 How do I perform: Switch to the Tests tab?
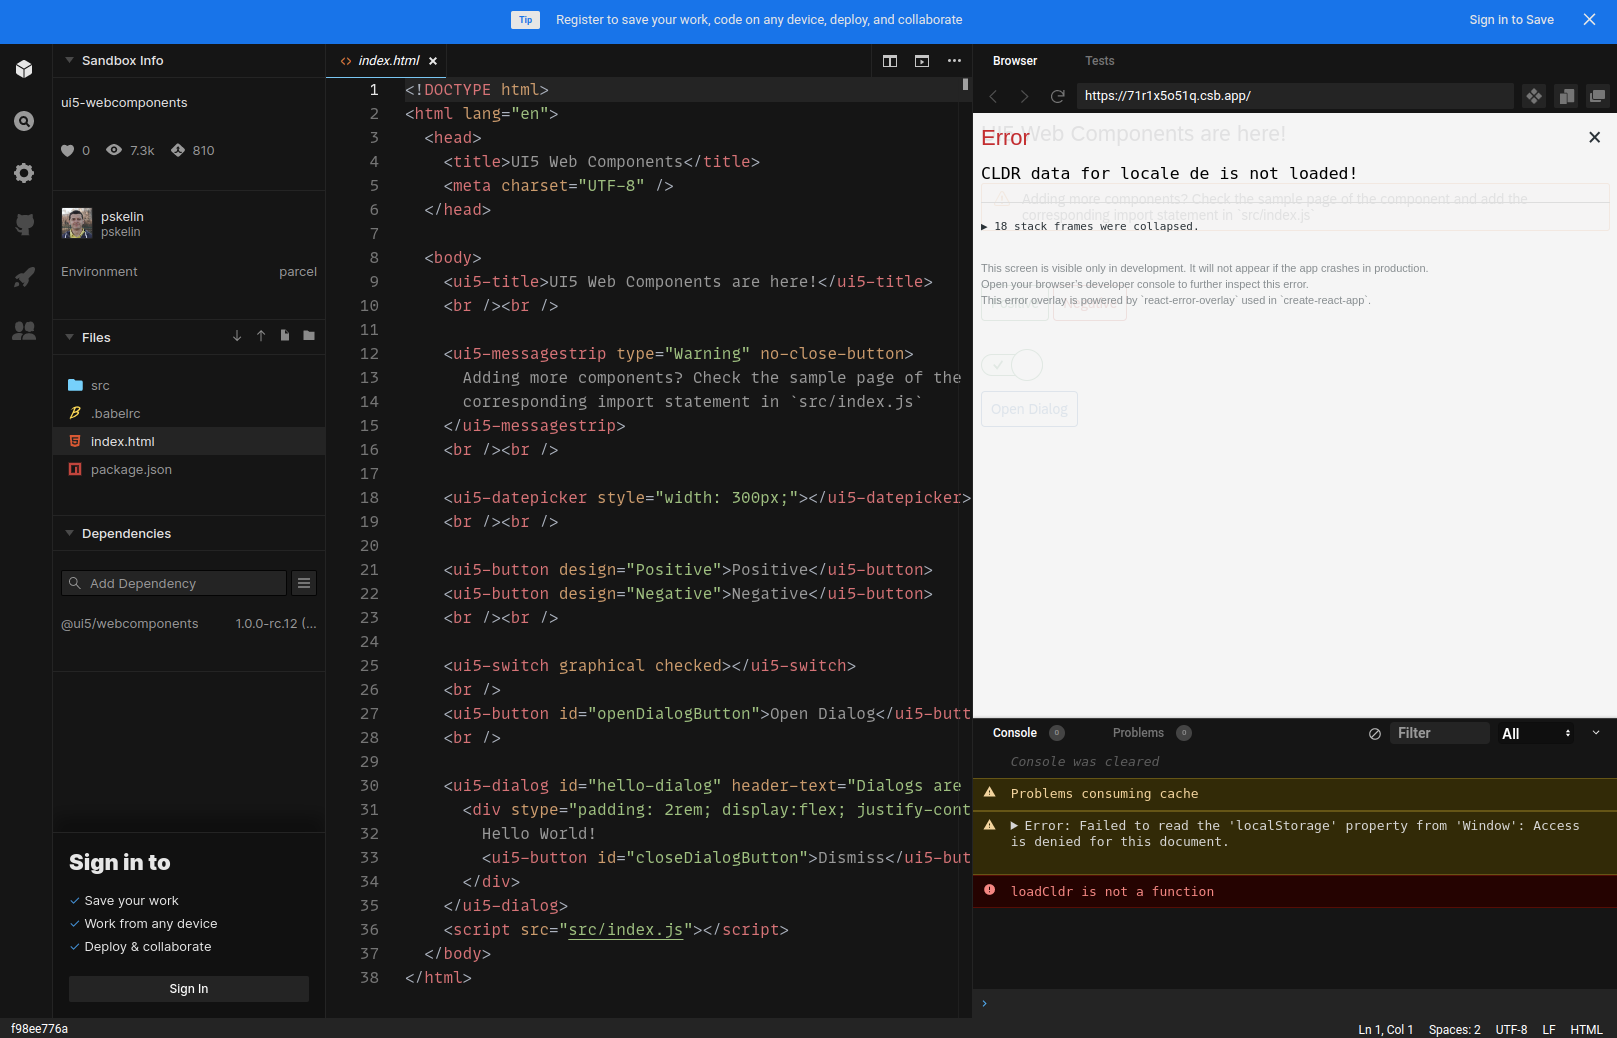click(x=1099, y=61)
